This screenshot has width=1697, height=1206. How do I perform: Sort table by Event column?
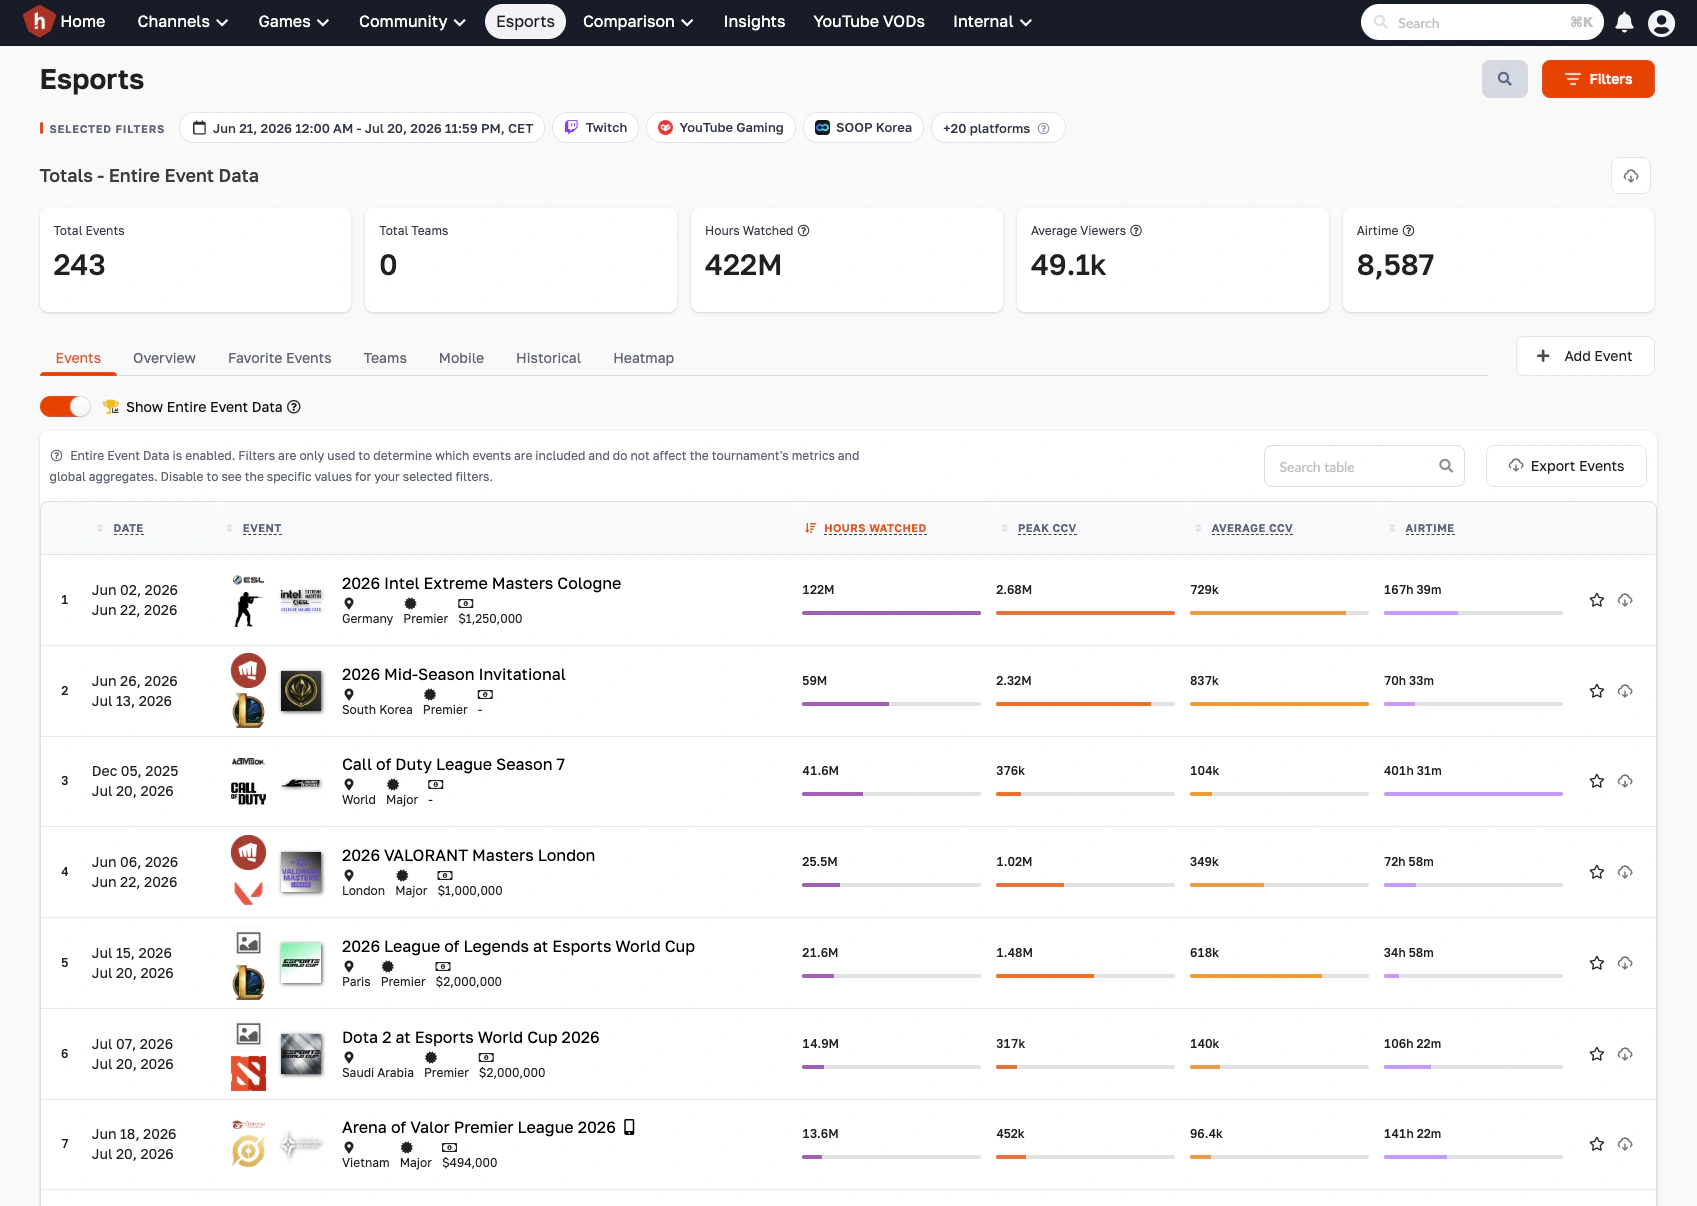pos(262,528)
